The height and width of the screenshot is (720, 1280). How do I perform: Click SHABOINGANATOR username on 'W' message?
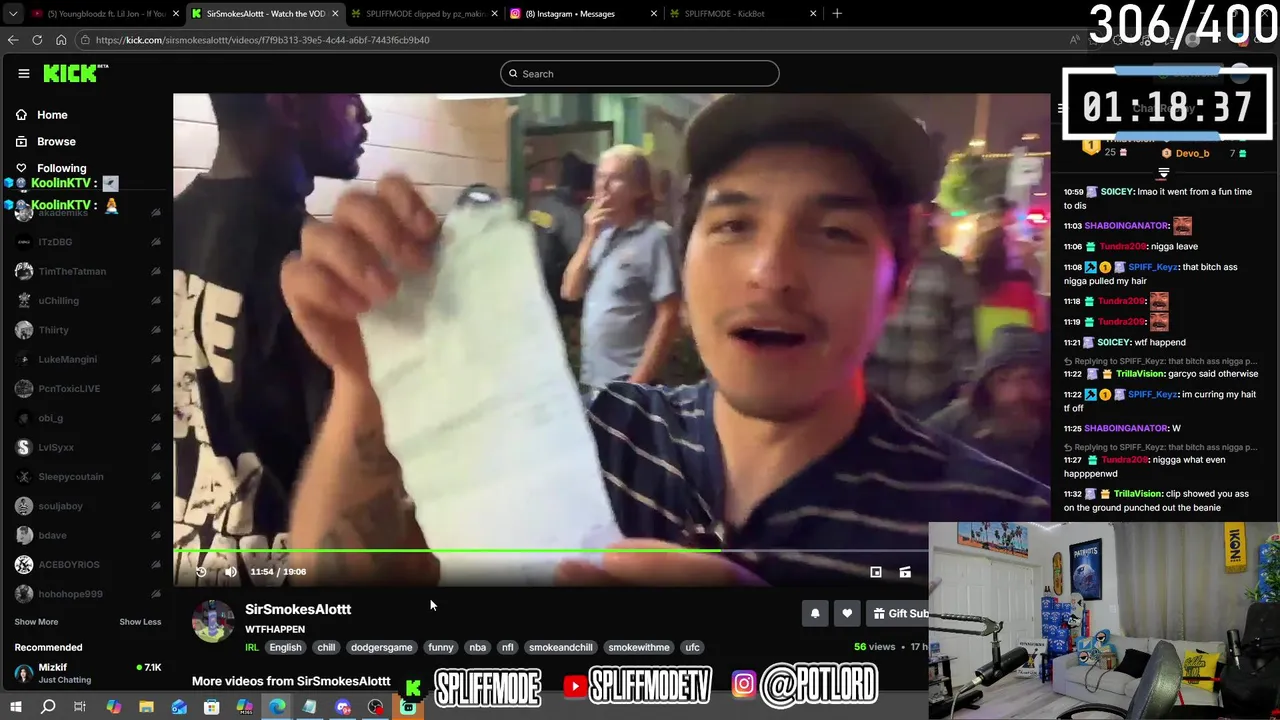pos(1126,428)
